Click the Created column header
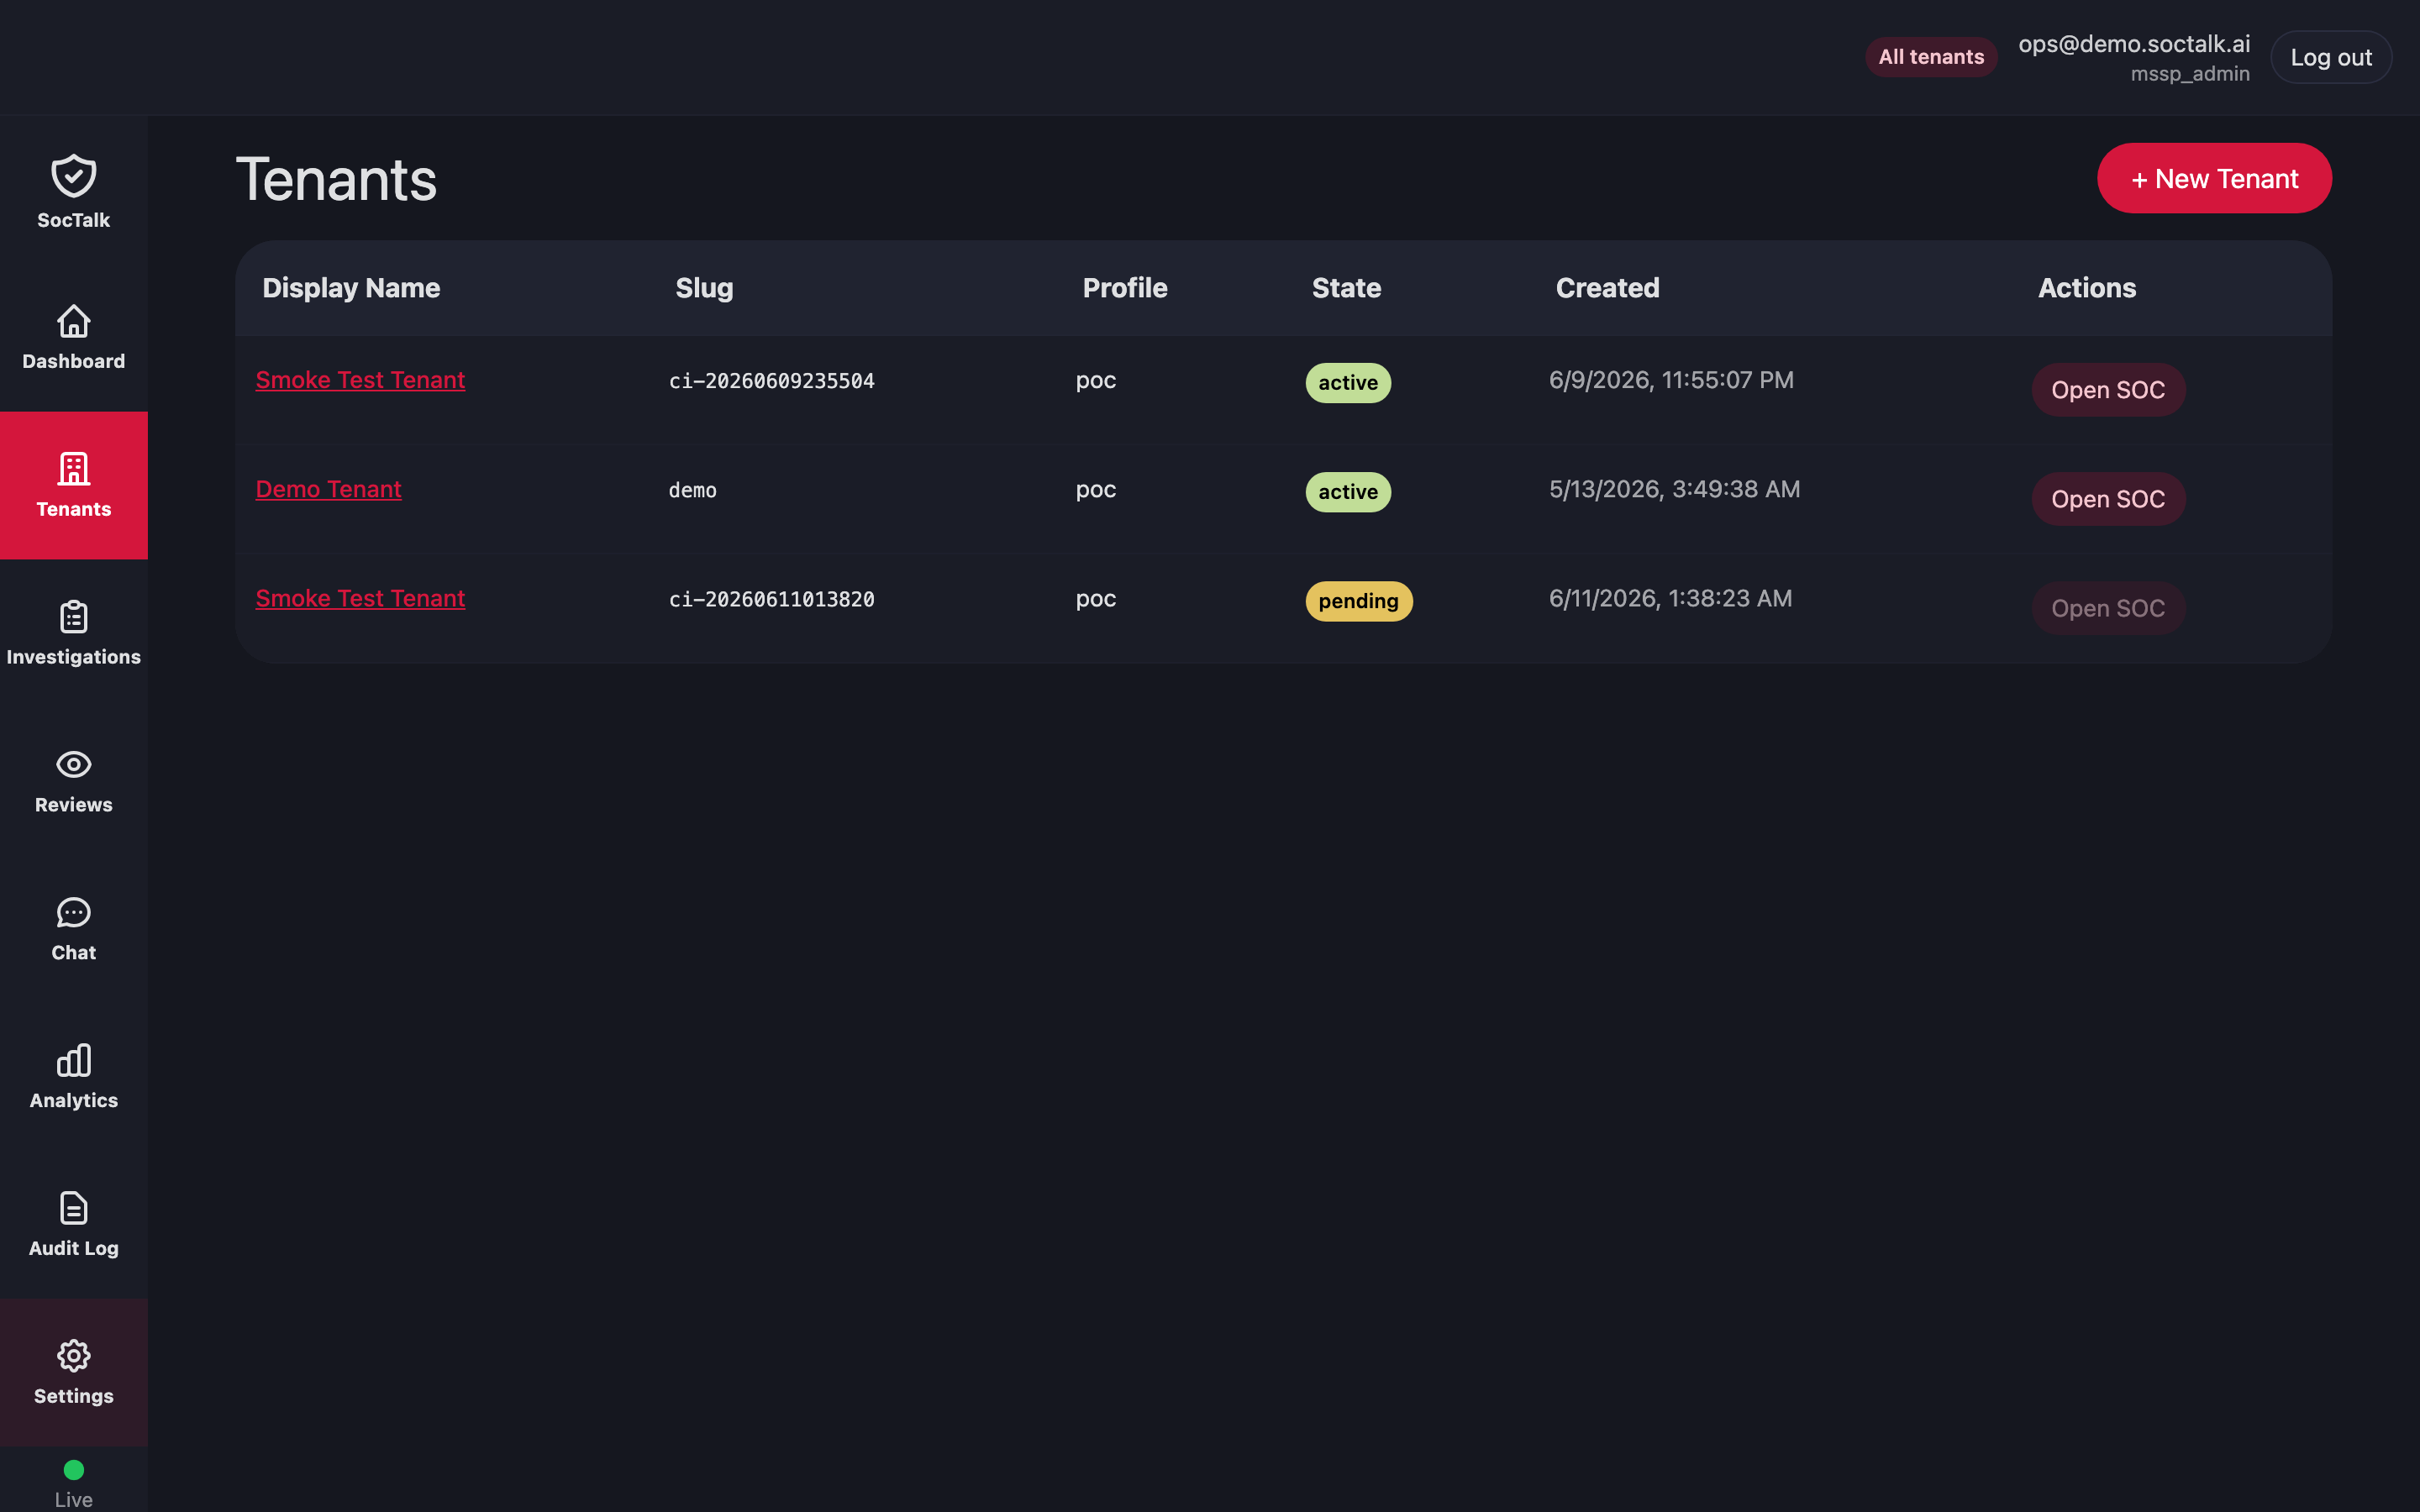Viewport: 2420px width, 1512px height. (x=1607, y=288)
